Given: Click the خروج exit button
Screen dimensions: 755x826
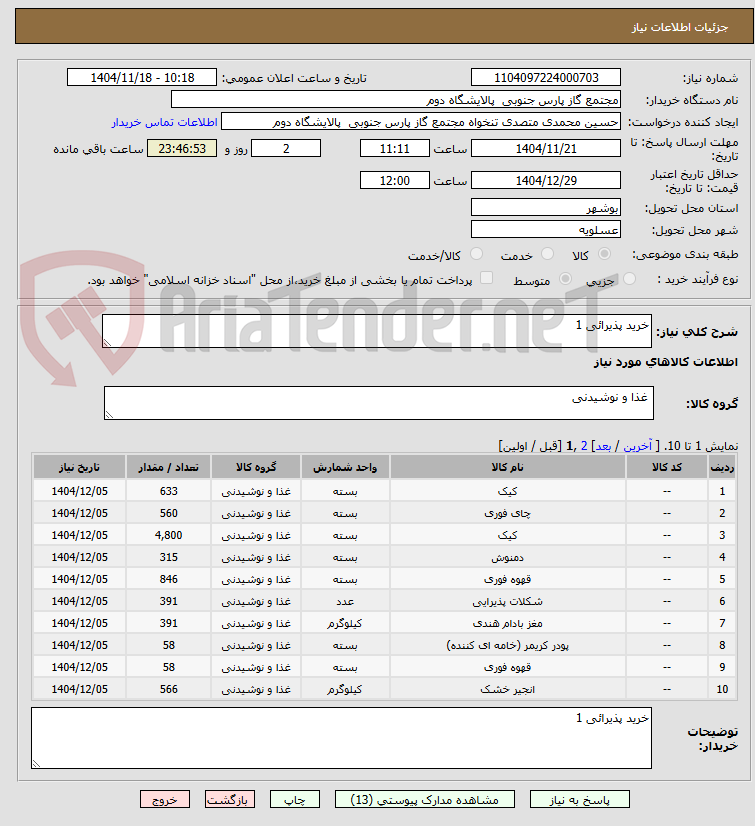Looking at the screenshot, I should 165,800.
